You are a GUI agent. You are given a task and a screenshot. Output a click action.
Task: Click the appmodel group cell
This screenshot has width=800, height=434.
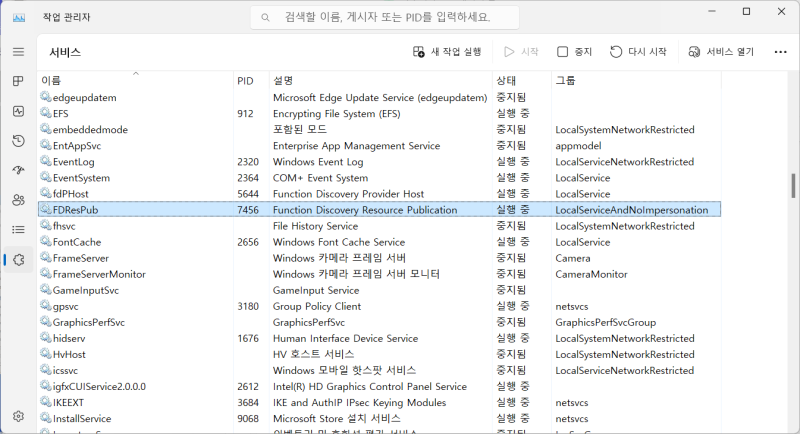(x=578, y=146)
